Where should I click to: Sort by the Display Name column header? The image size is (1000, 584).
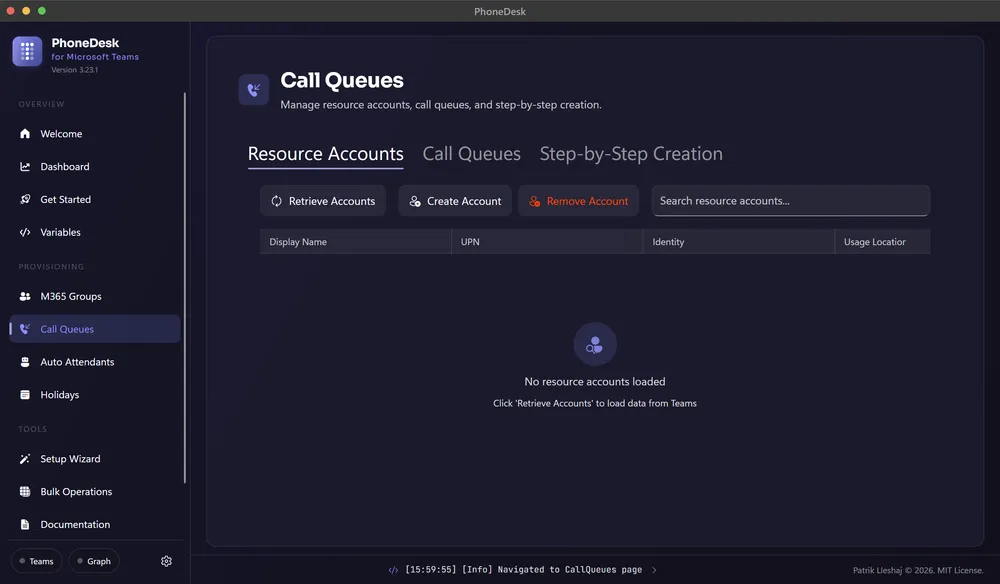click(x=355, y=242)
